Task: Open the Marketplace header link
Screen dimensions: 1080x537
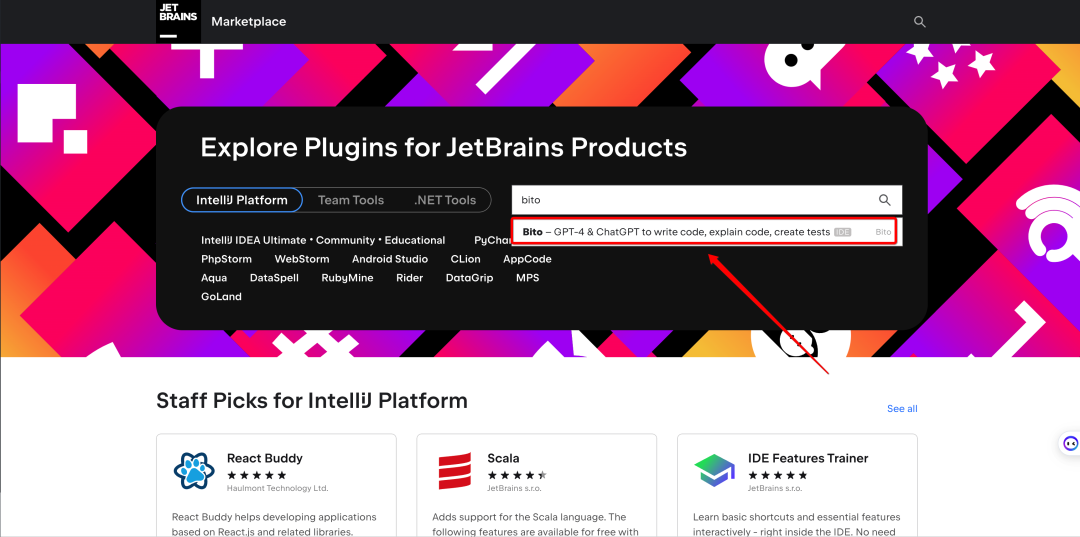Action: click(x=249, y=22)
